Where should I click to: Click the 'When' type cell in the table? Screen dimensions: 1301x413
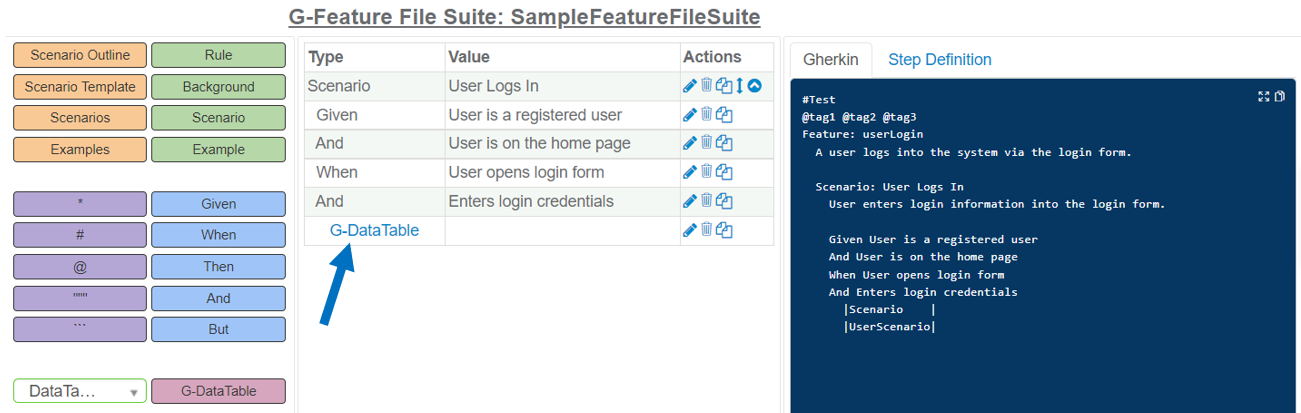374,172
